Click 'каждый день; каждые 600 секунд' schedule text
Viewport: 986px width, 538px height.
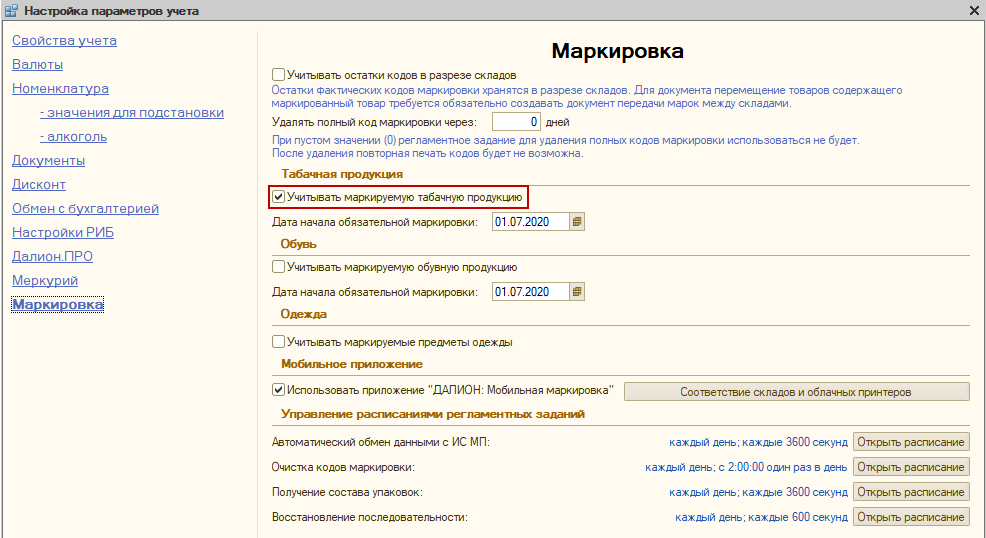(761, 517)
